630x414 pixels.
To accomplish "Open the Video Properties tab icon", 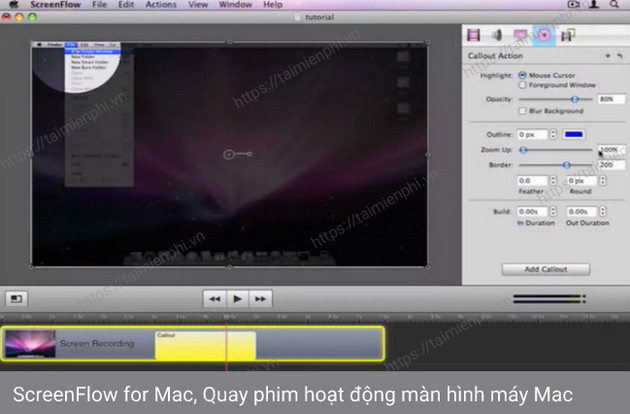I will 474,35.
